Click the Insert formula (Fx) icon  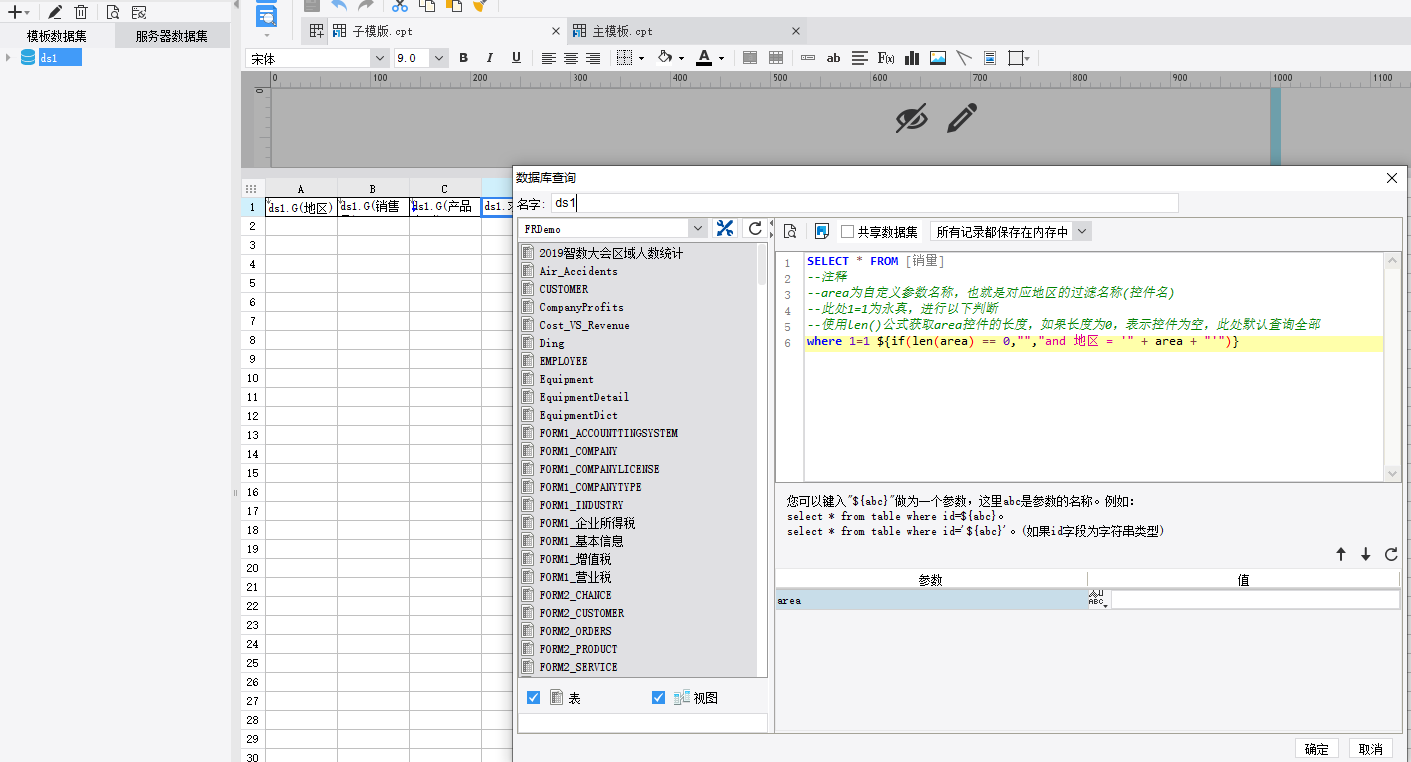[885, 58]
